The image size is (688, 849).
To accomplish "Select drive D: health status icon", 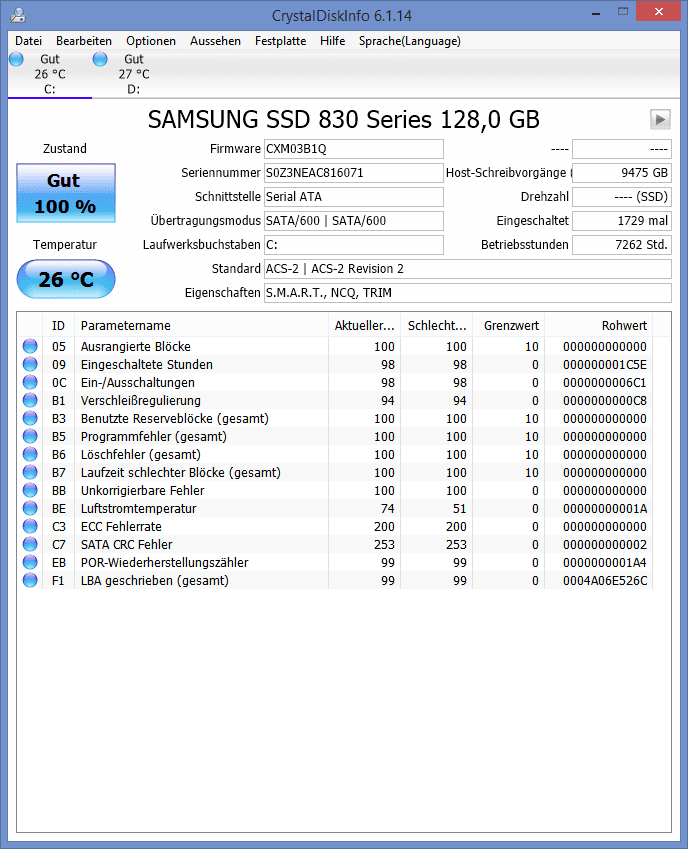I will point(100,58).
